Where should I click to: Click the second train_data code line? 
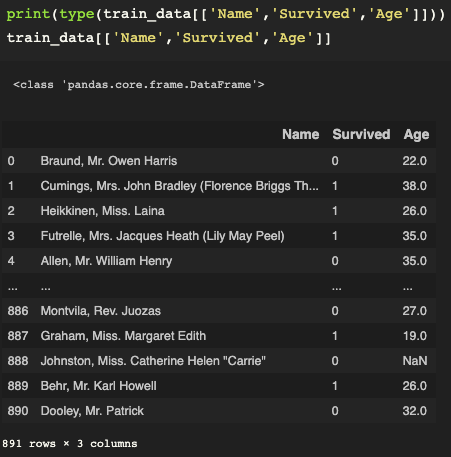pyautogui.click(x=168, y=38)
